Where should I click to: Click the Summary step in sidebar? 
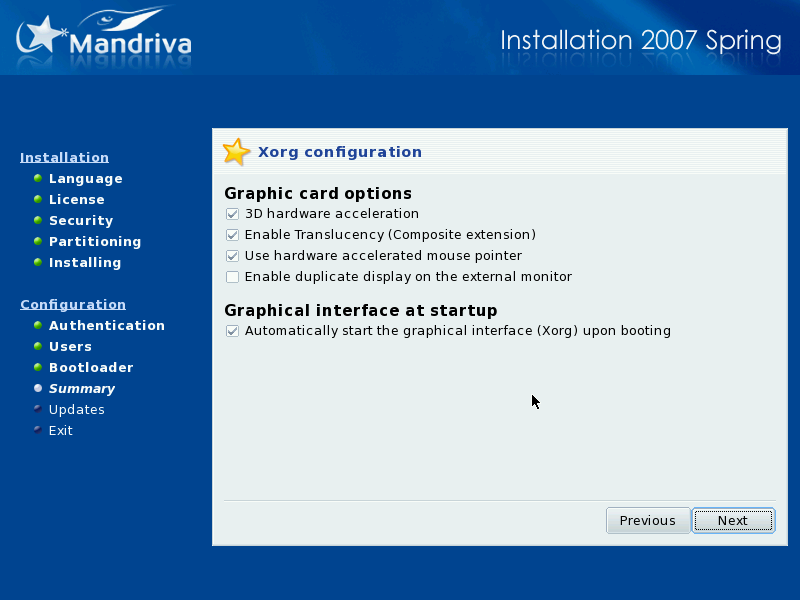click(x=82, y=389)
